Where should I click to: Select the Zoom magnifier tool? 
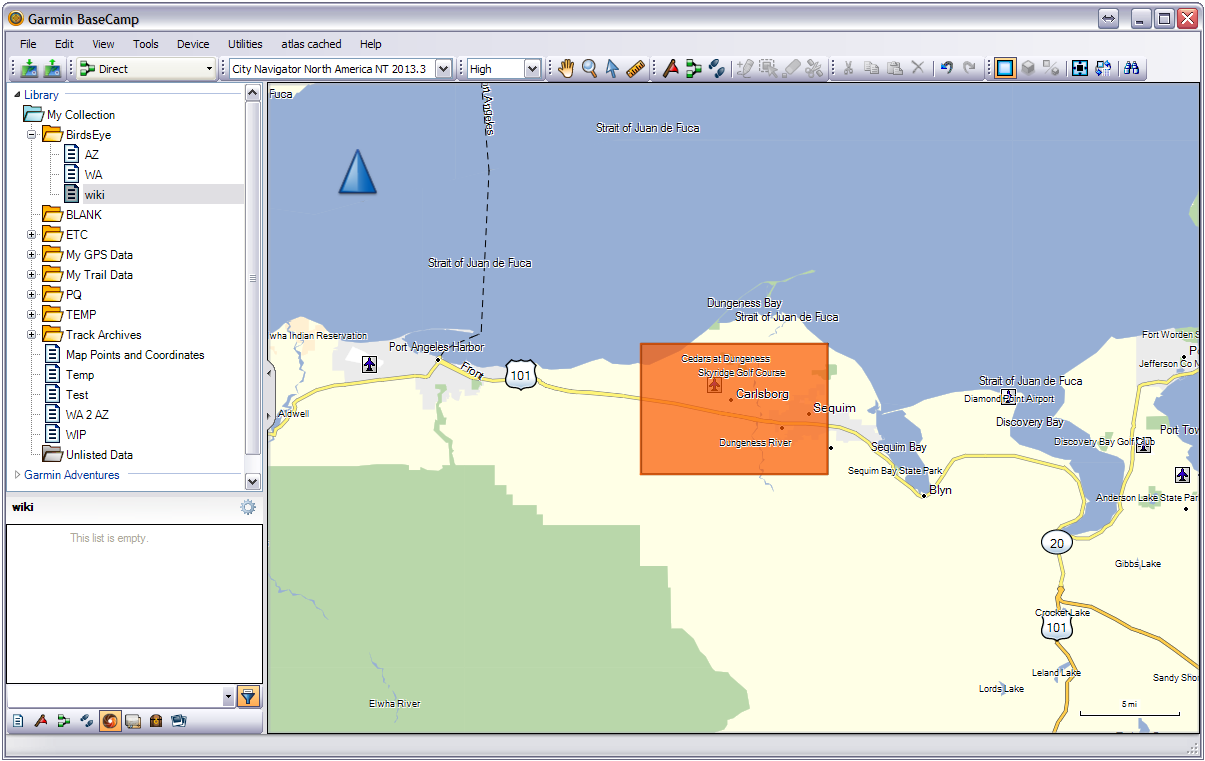click(590, 68)
